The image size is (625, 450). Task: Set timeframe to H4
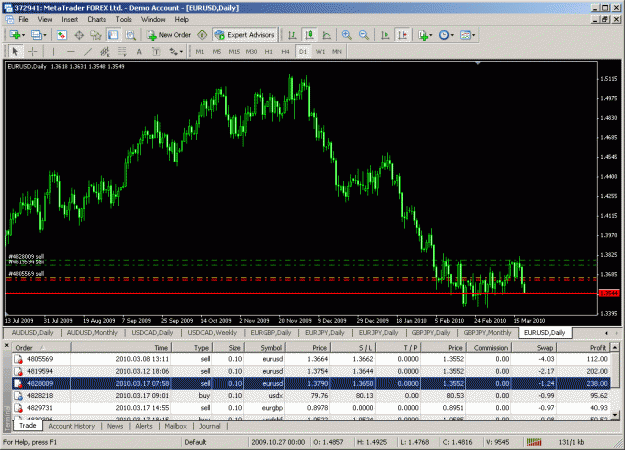(x=285, y=51)
